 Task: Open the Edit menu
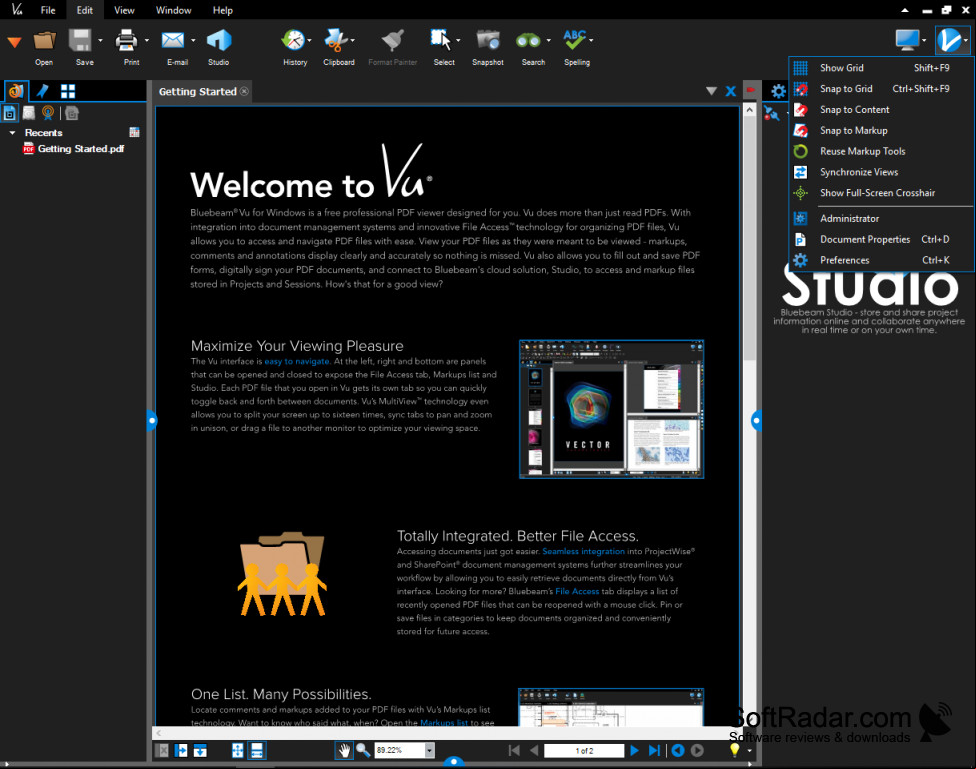tap(85, 10)
